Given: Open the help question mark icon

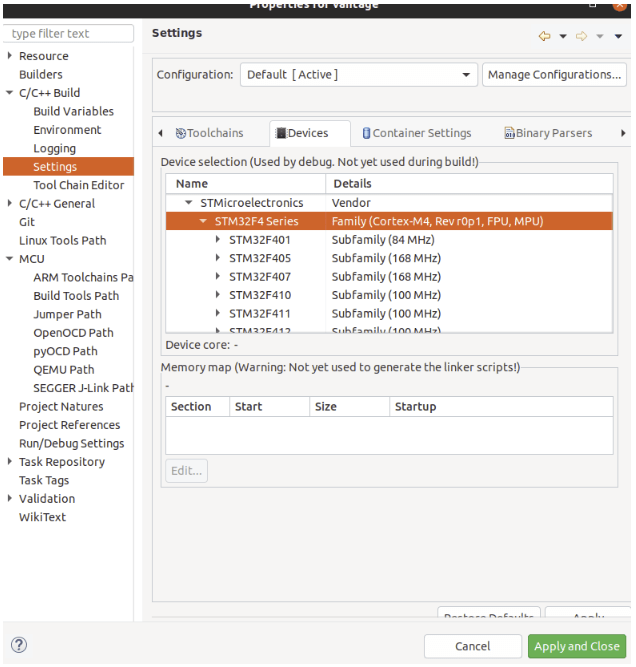Looking at the screenshot, I should point(18,646).
